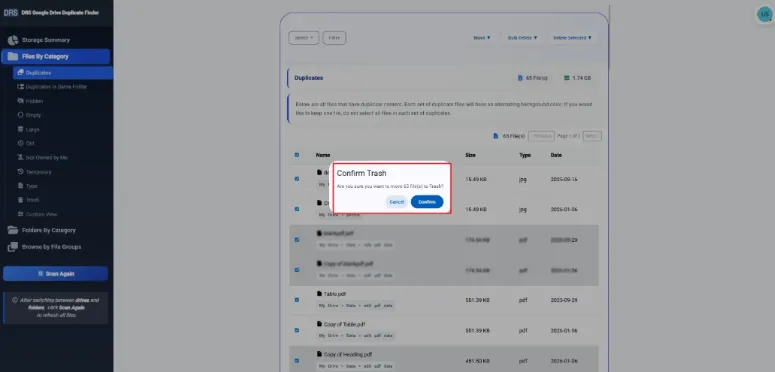Click the Page 1 of 1 label
Screen dimensions: 775x372
[568, 136]
